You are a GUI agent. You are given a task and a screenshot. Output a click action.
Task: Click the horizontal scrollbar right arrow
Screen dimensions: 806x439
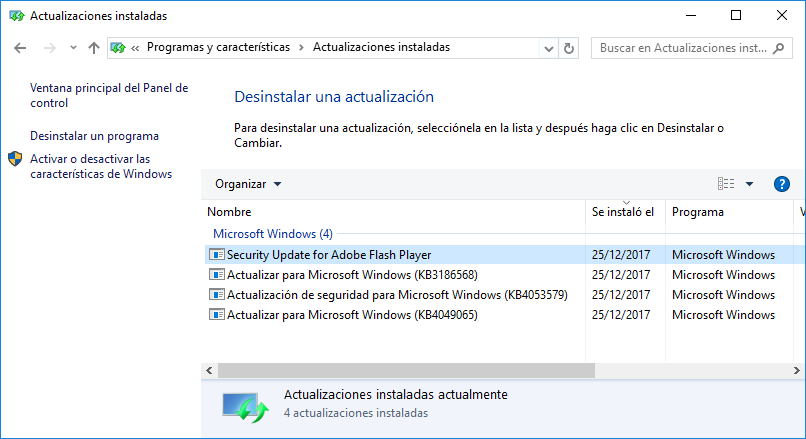pyautogui.click(x=796, y=370)
